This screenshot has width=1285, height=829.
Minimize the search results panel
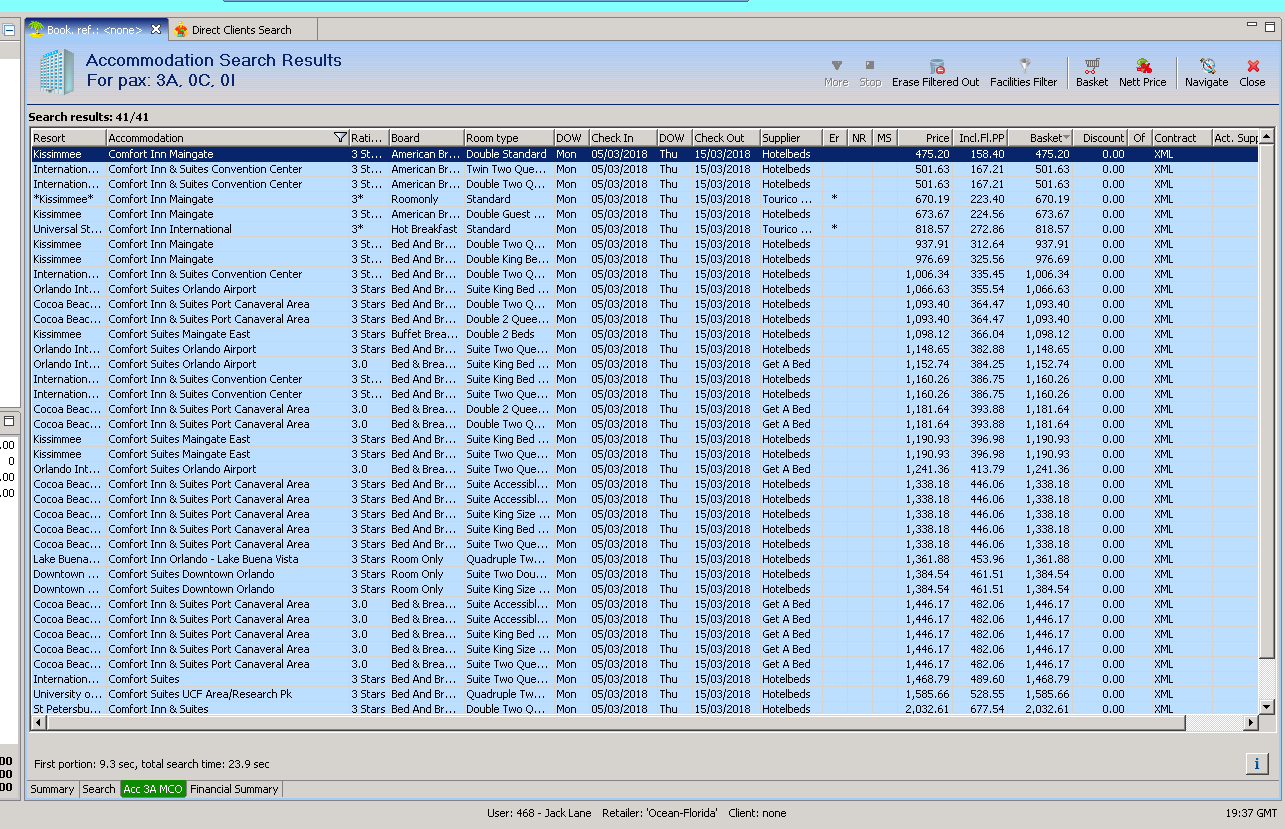[x=1250, y=26]
